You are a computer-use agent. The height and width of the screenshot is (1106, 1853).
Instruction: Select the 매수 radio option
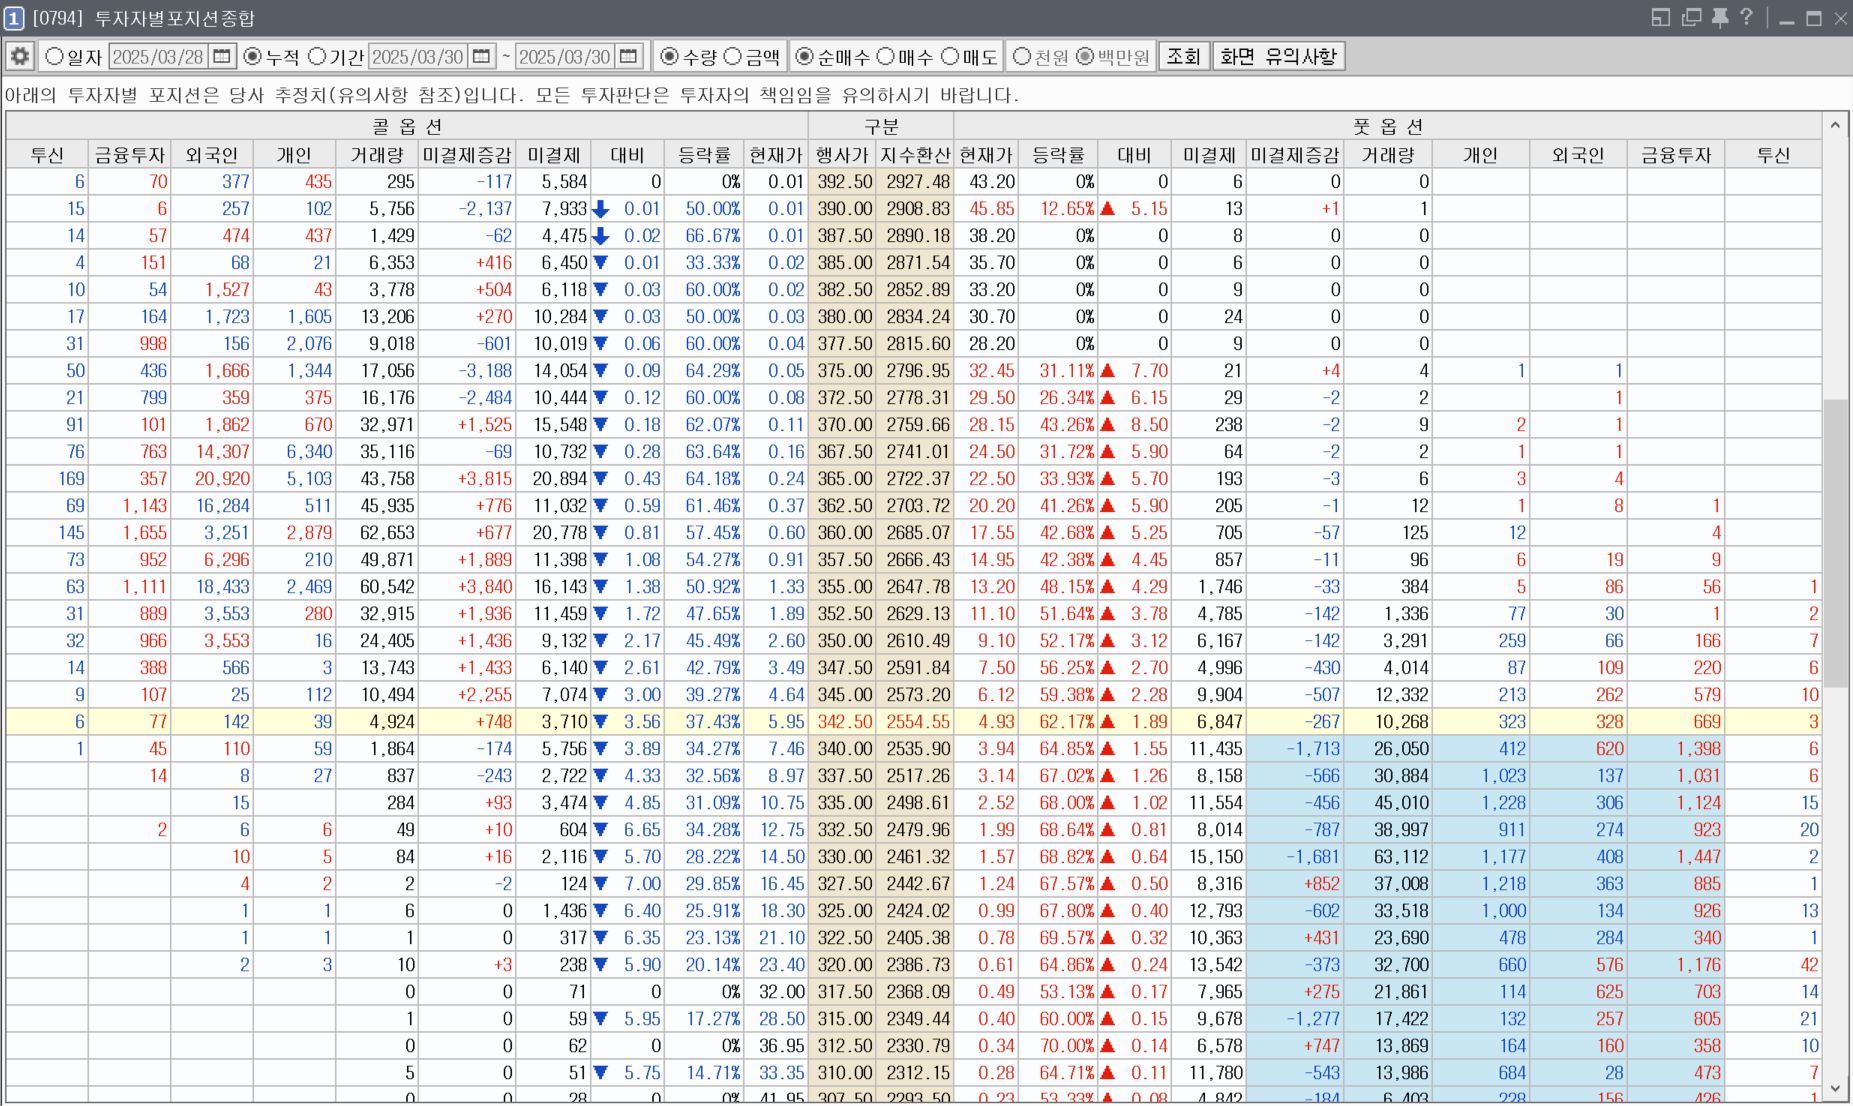coord(886,57)
